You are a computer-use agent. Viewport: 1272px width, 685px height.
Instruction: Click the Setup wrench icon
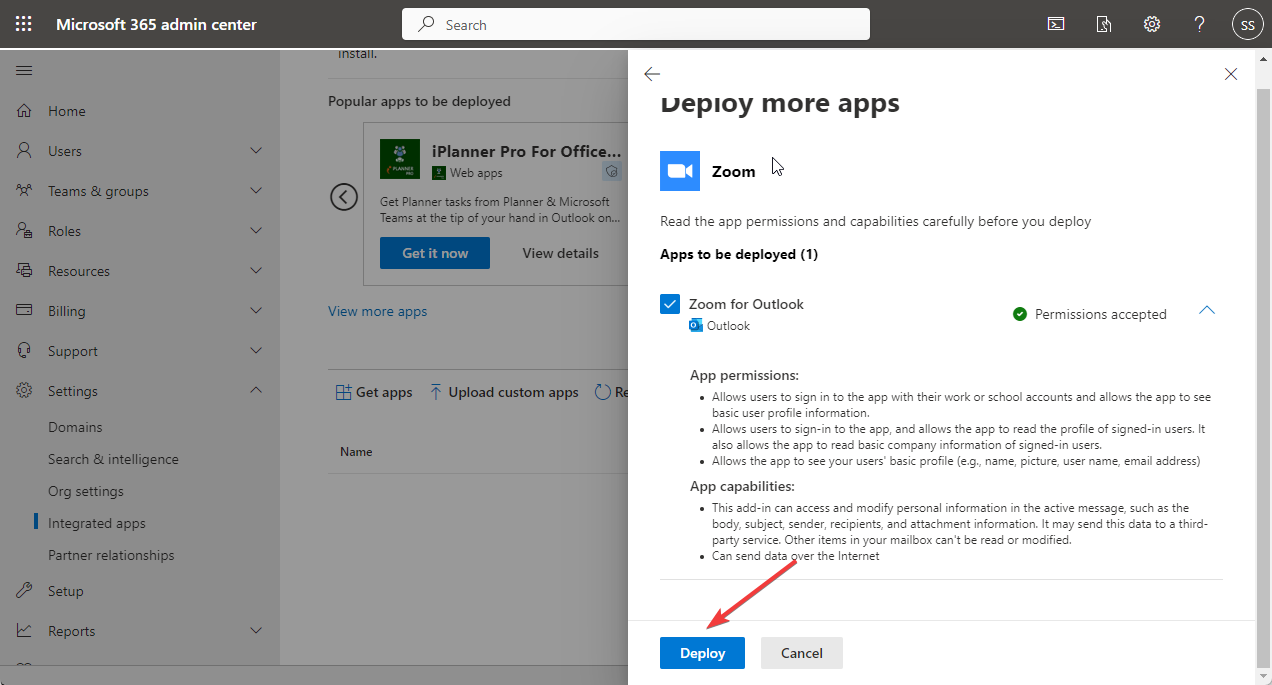tap(25, 591)
